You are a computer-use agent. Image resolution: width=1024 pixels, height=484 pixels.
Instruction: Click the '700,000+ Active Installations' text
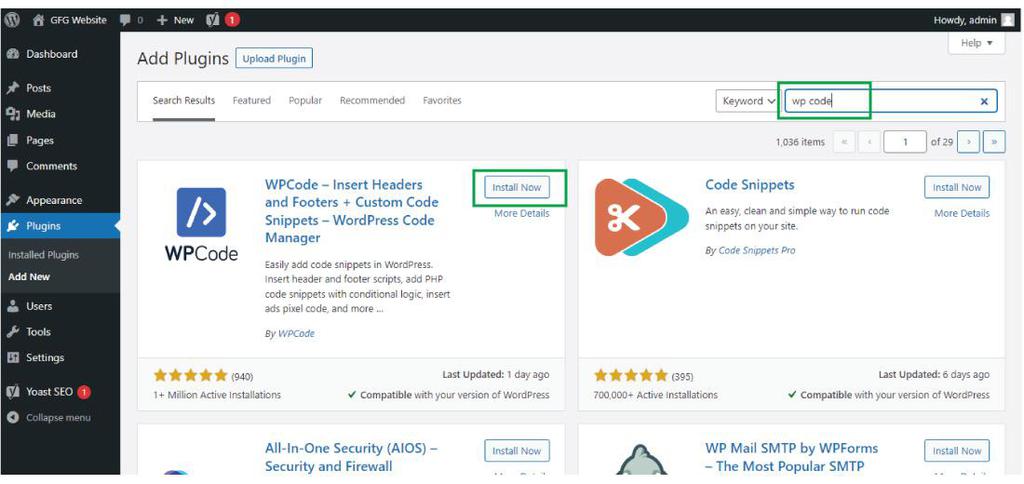[656, 395]
